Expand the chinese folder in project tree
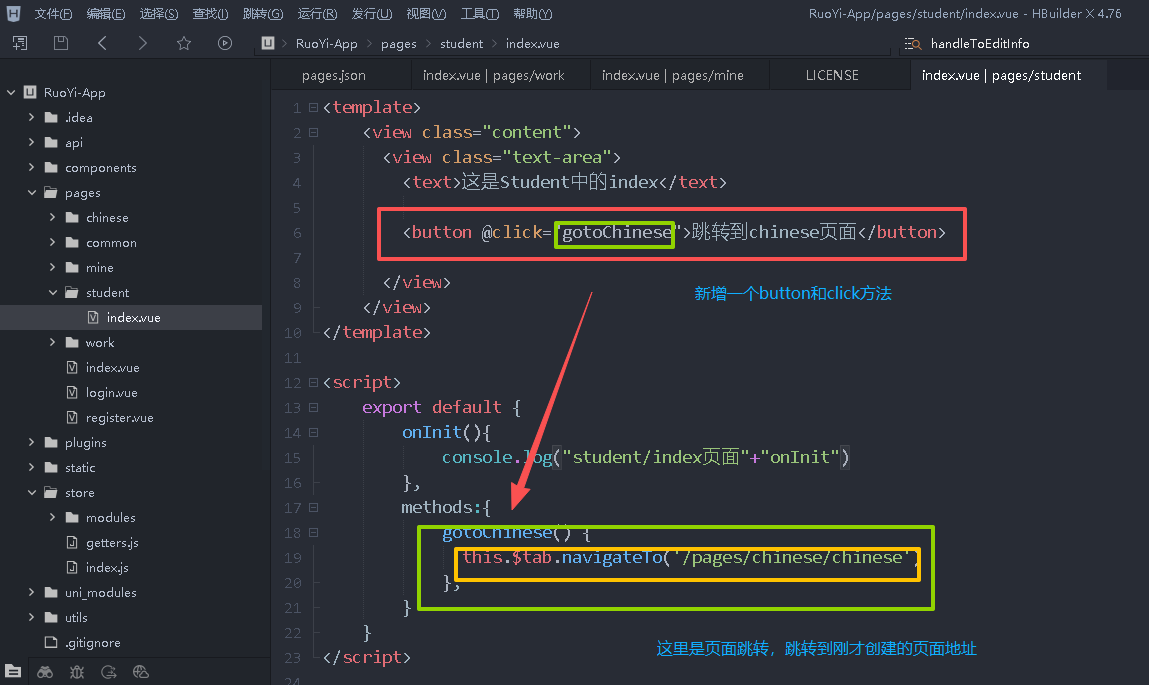The image size is (1149, 685). 52,218
